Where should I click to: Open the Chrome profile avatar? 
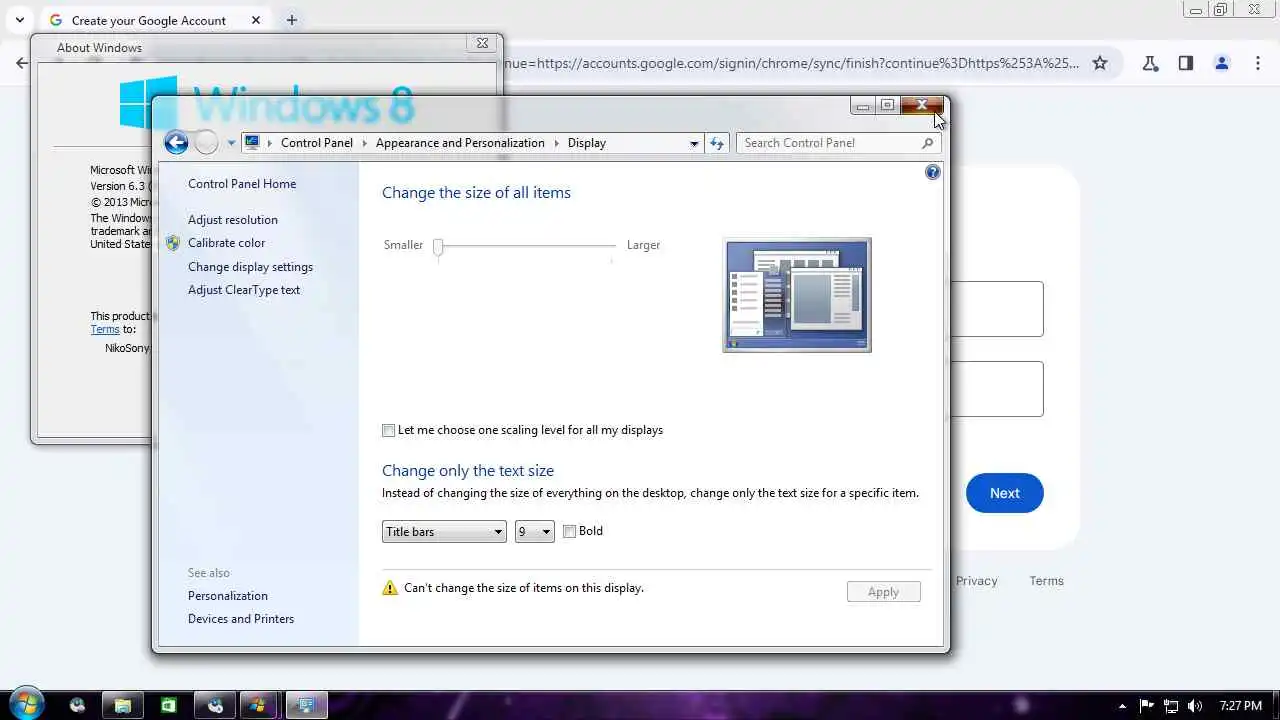[1221, 63]
